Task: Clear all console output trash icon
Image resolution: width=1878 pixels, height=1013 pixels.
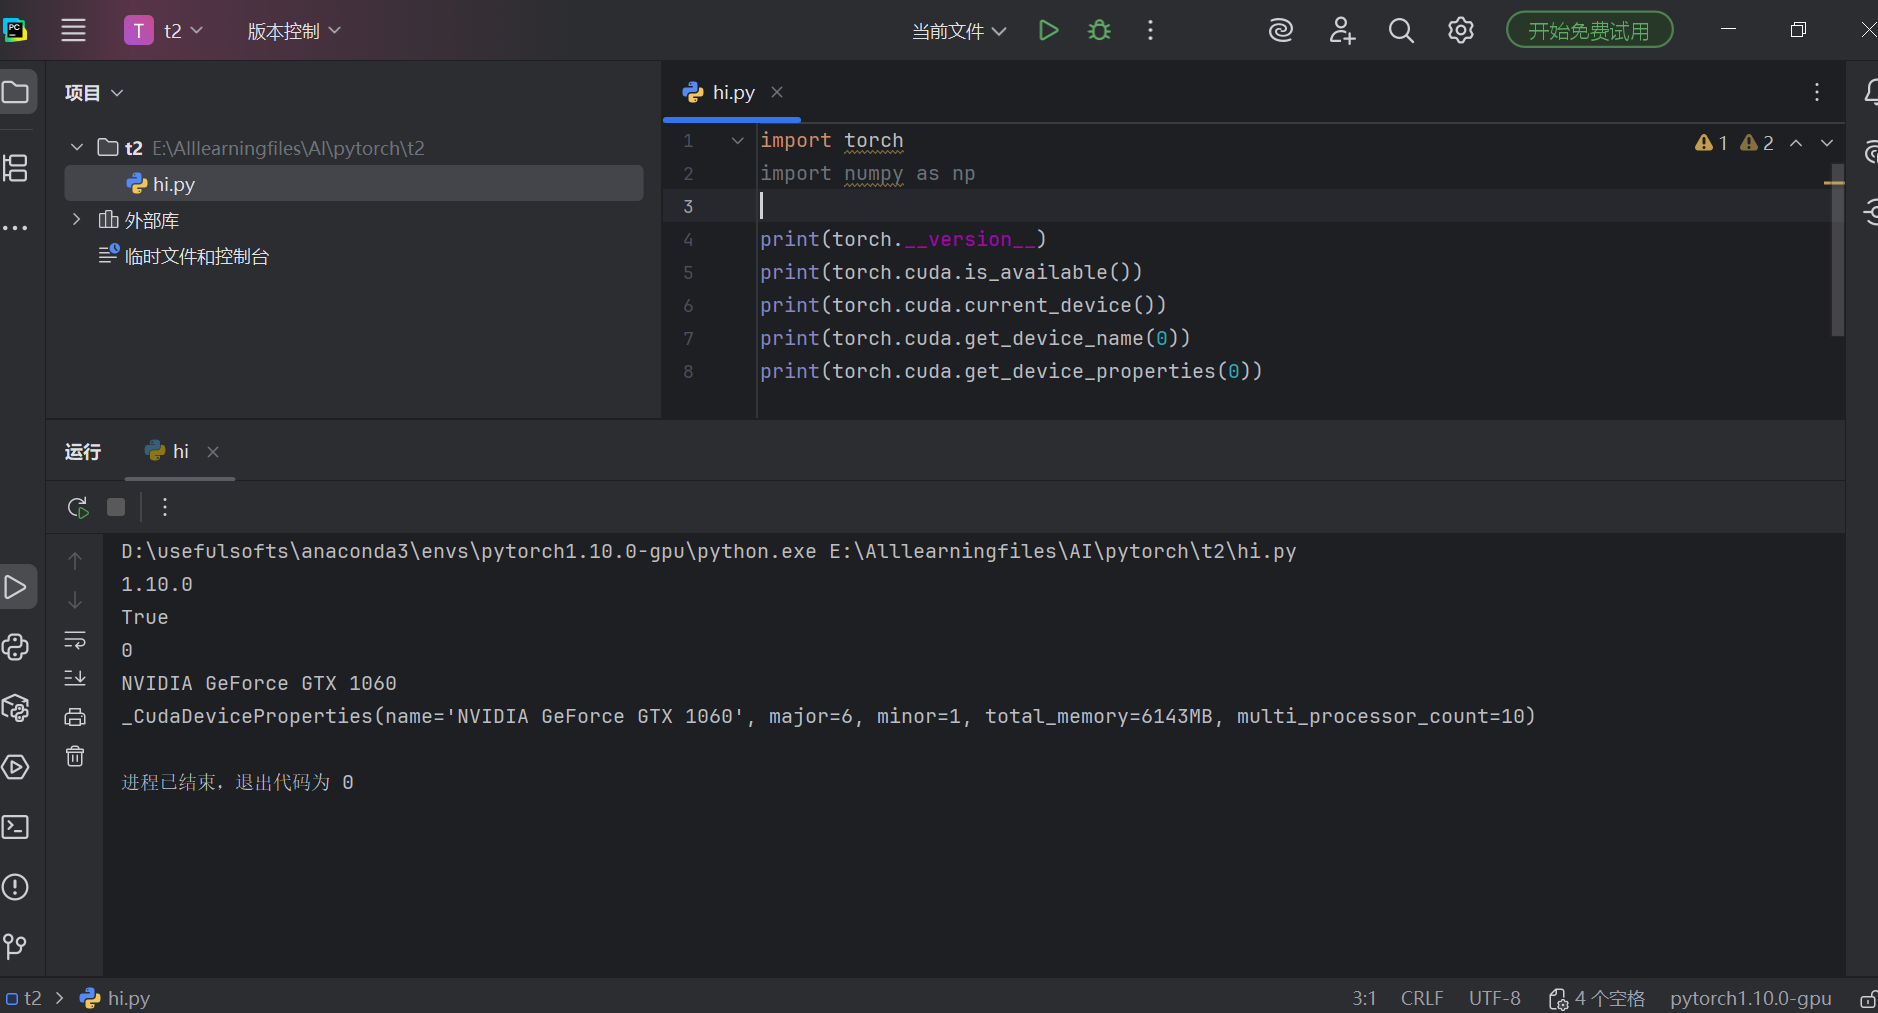Action: 75,756
